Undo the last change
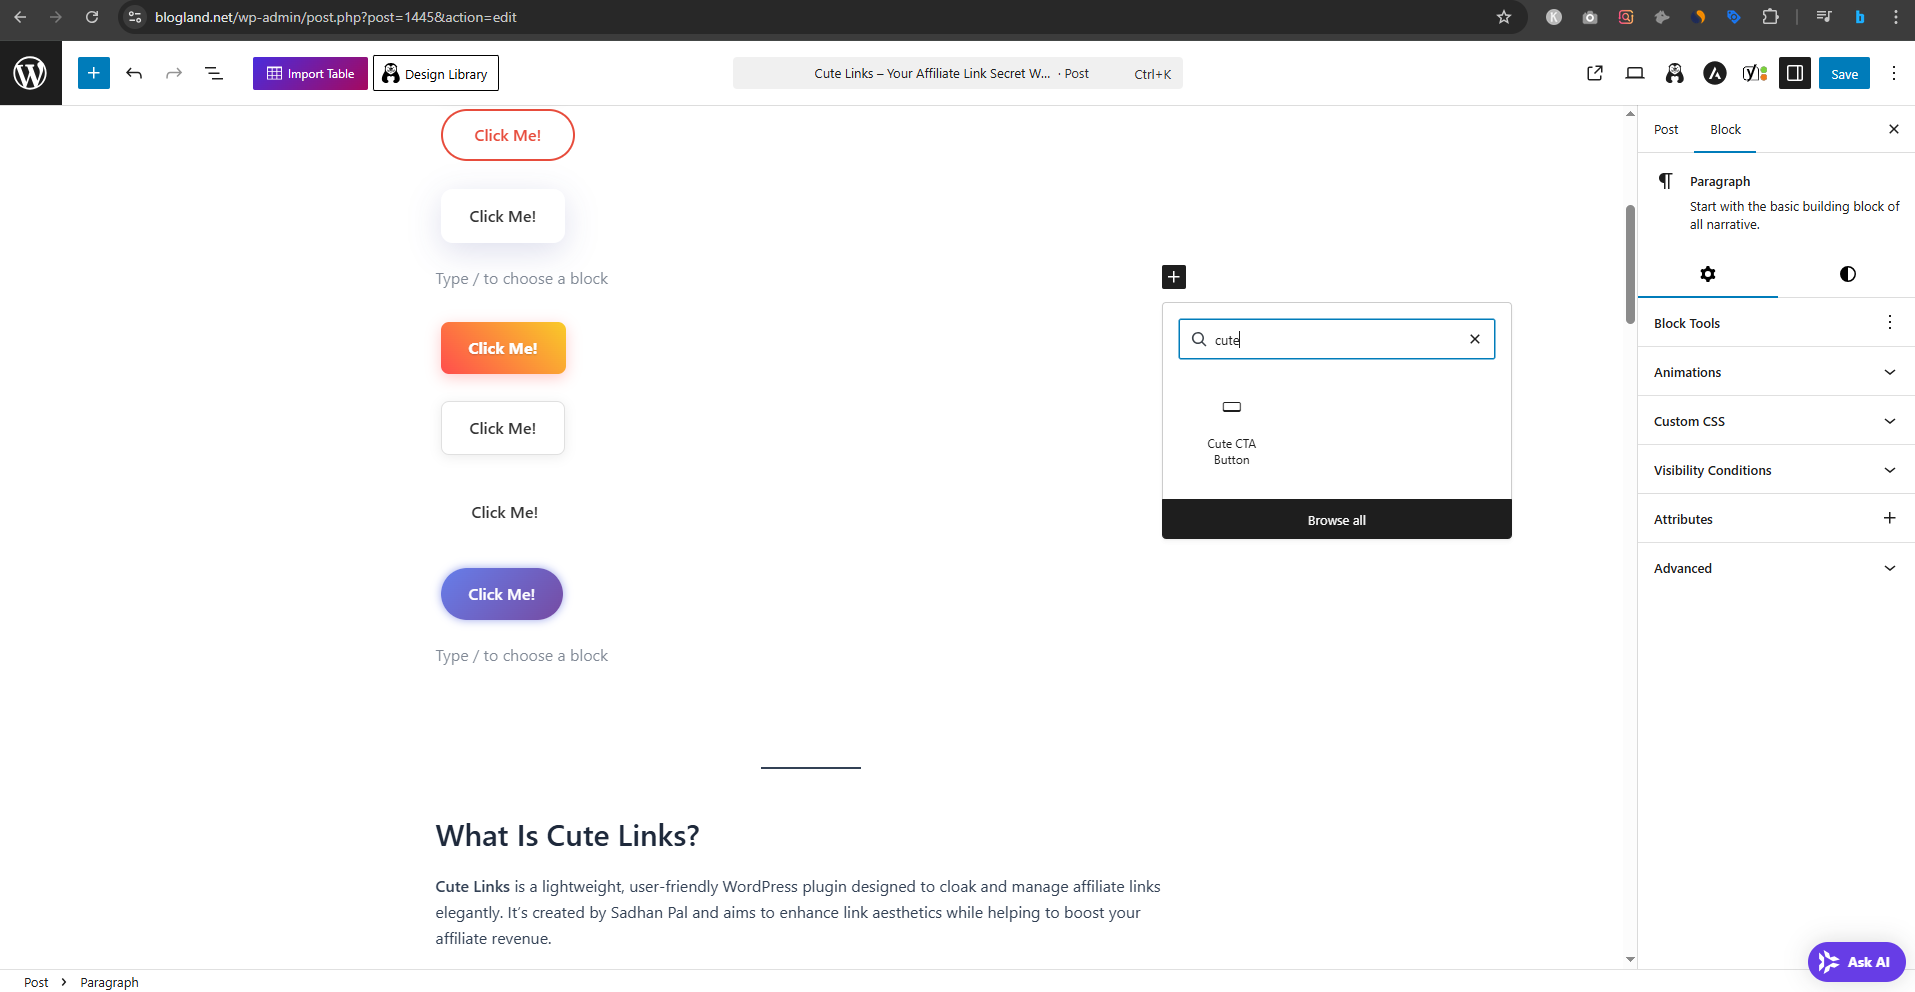Screen dimensions: 1915x992 [134, 73]
